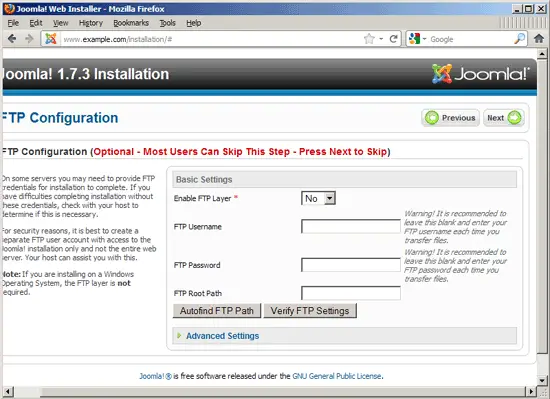This screenshot has width=550, height=399.
Task: Click the Firefox icon in title bar
Action: point(9,8)
